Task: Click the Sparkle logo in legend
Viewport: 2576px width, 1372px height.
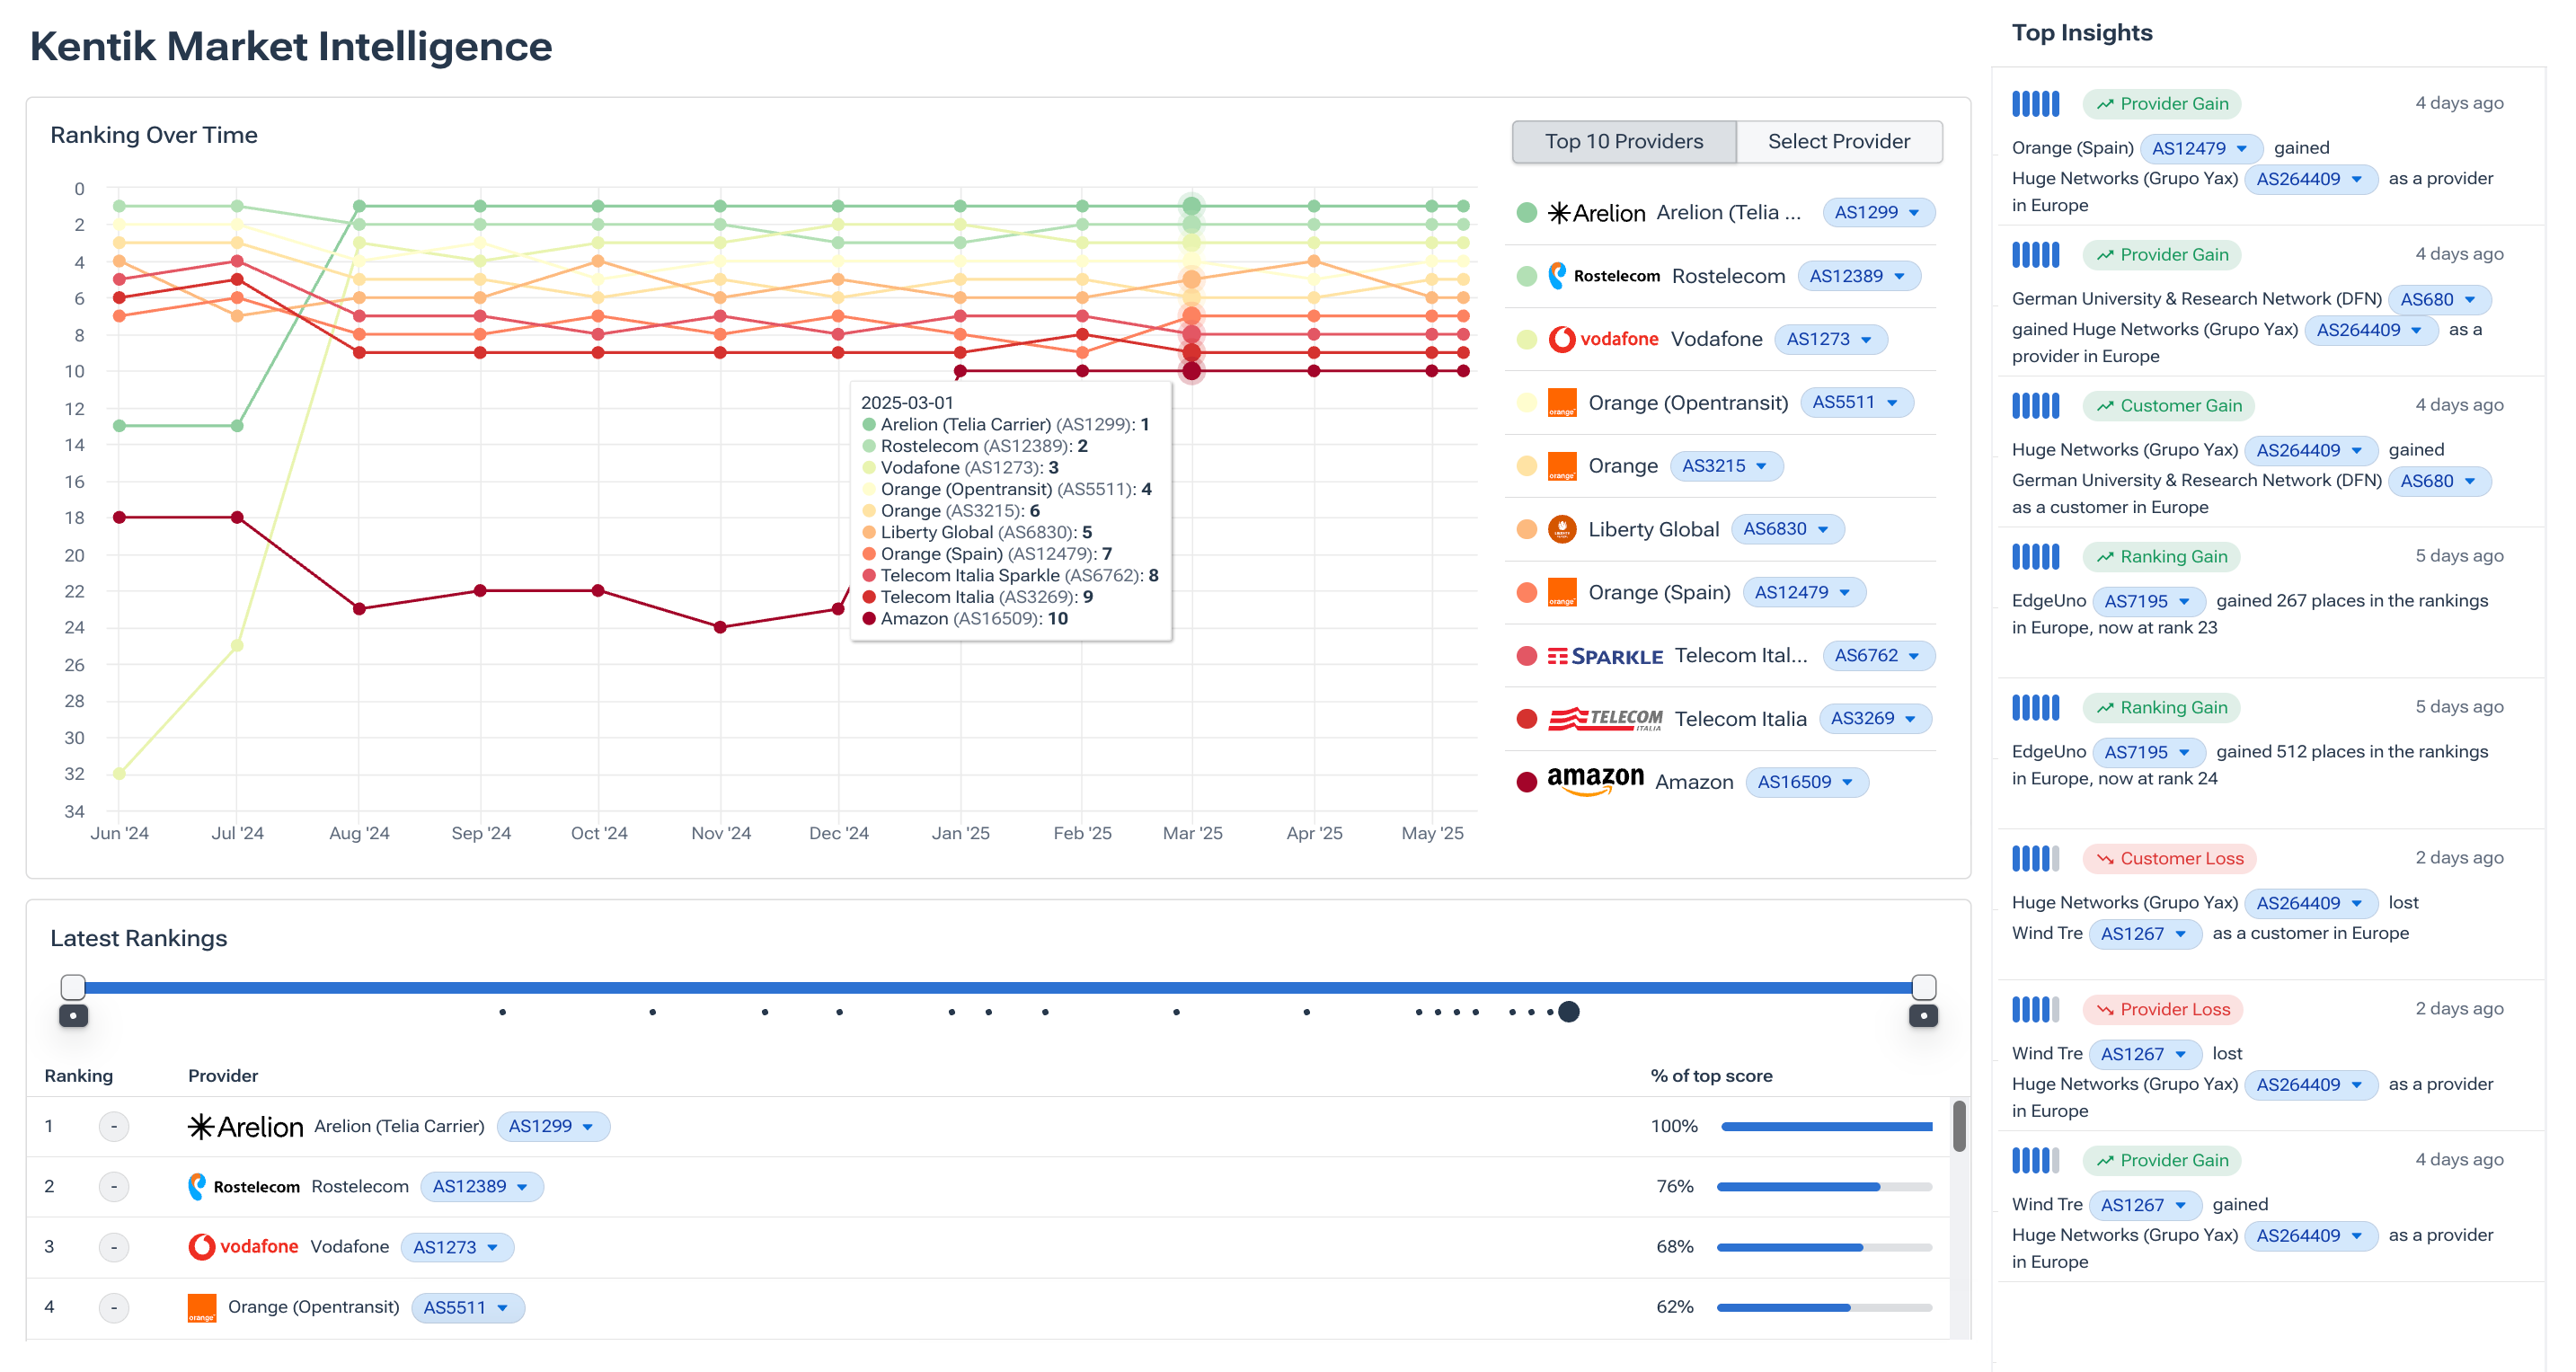Action: pos(1604,656)
